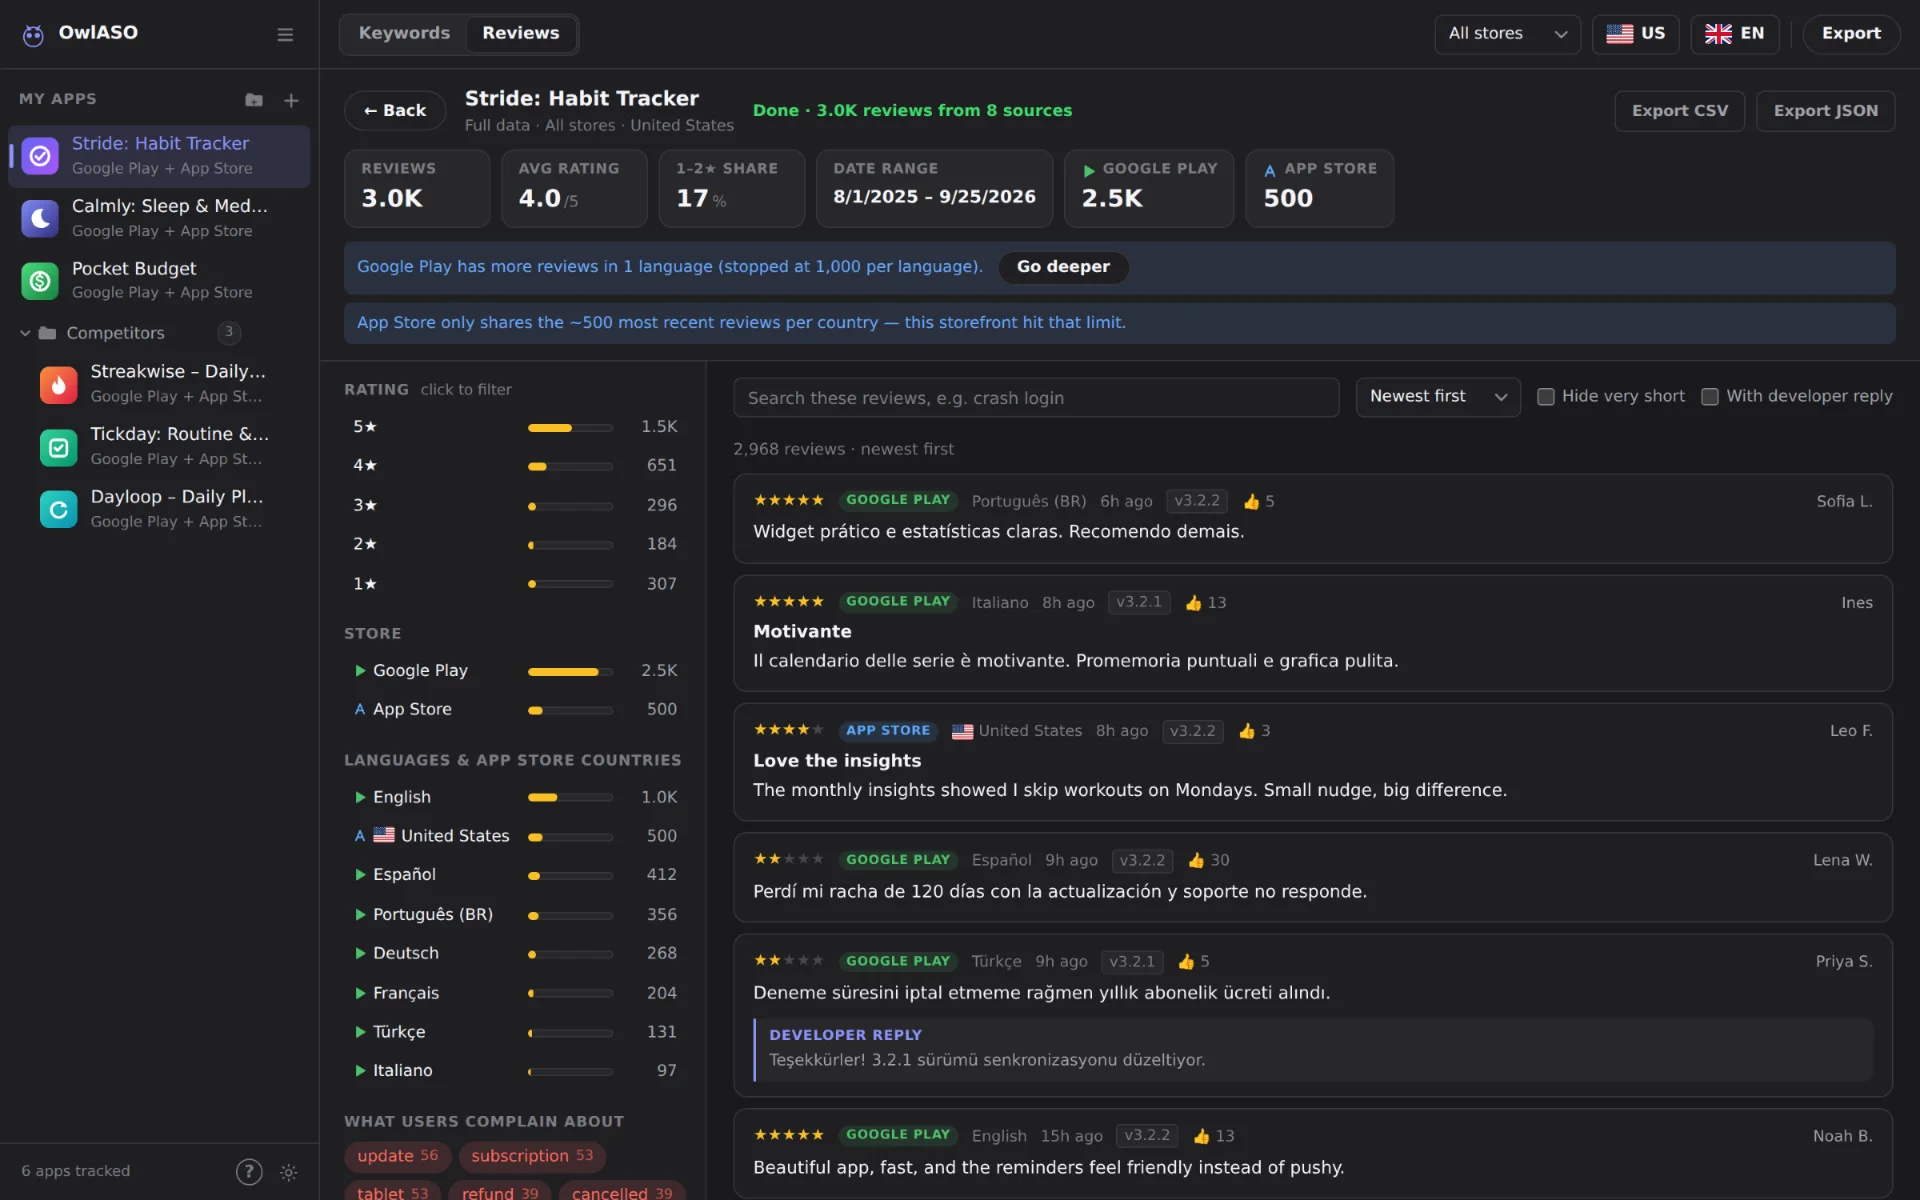Viewport: 1920px width, 1200px height.
Task: Select the subscription complaint tag
Action: 531,1156
